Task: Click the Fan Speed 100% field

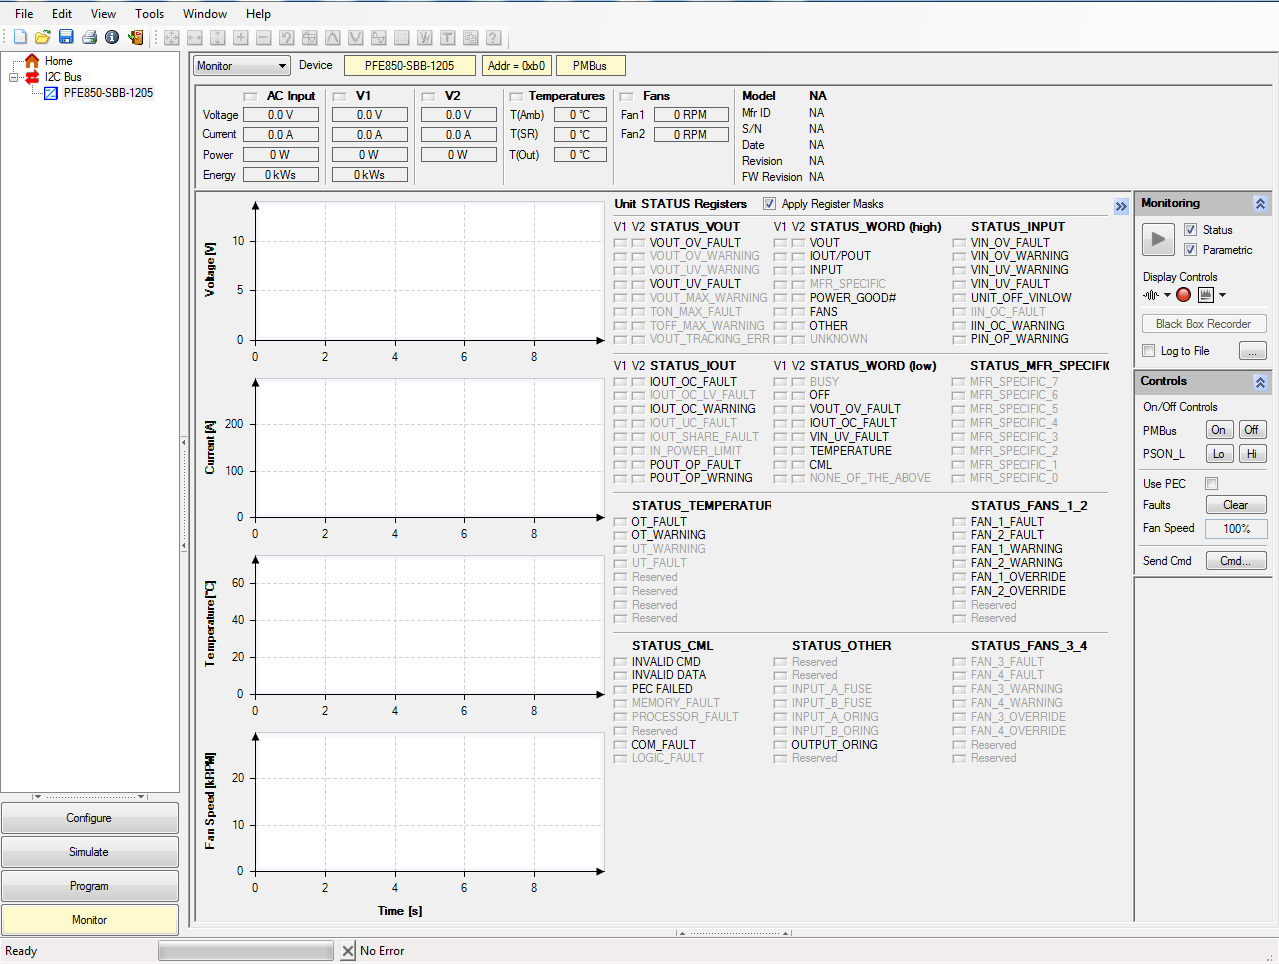Action: [x=1236, y=529]
